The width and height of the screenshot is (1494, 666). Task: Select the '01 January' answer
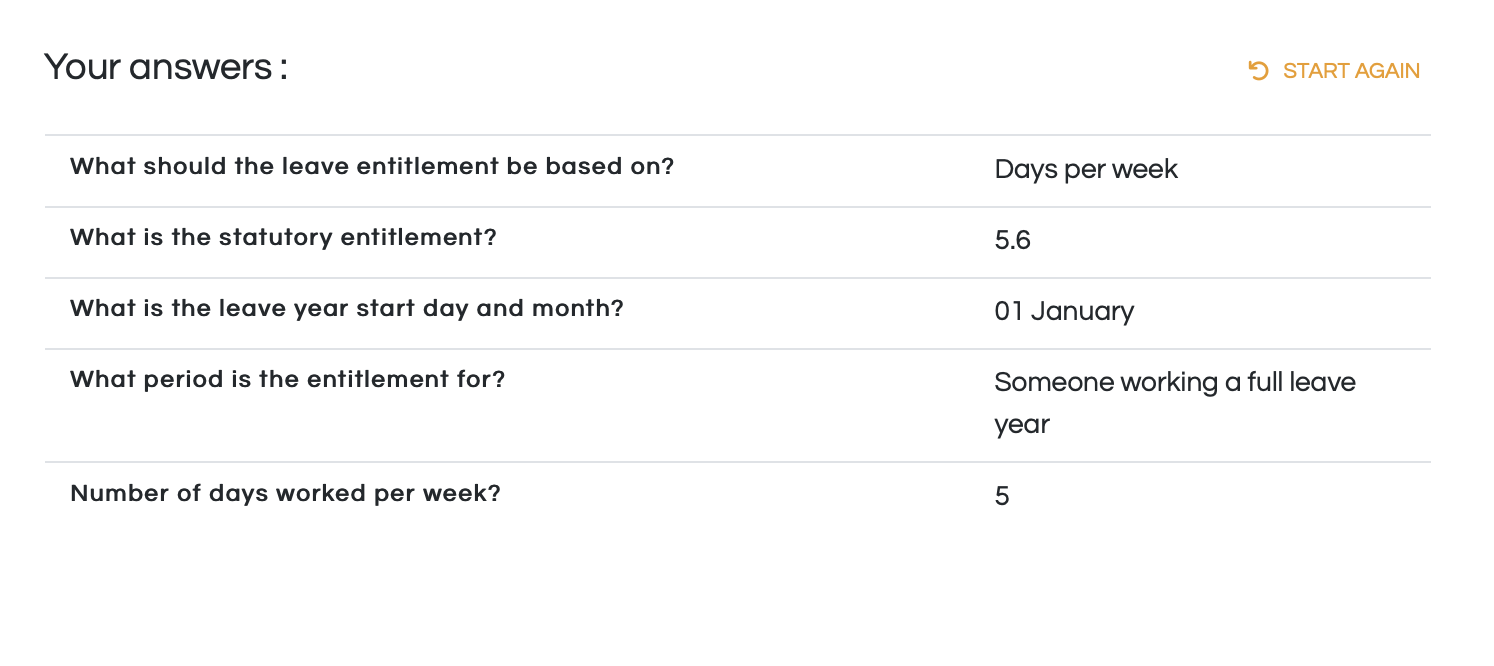click(1064, 312)
